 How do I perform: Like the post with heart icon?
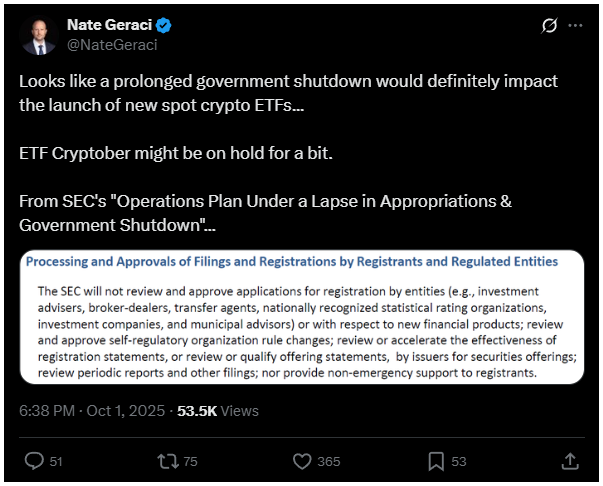coord(303,461)
